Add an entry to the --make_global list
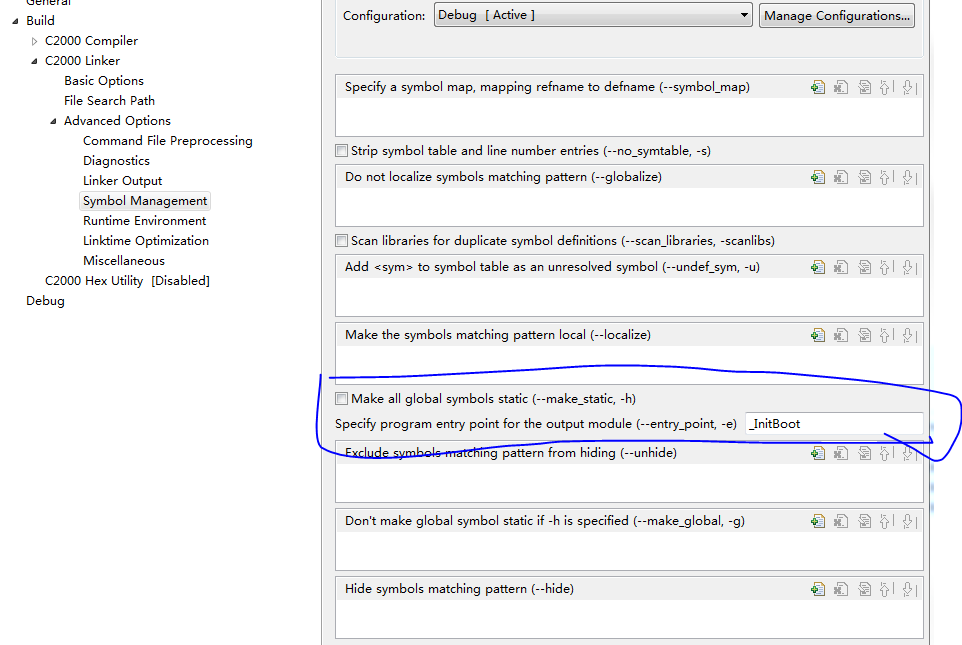962x645 pixels. click(818, 521)
